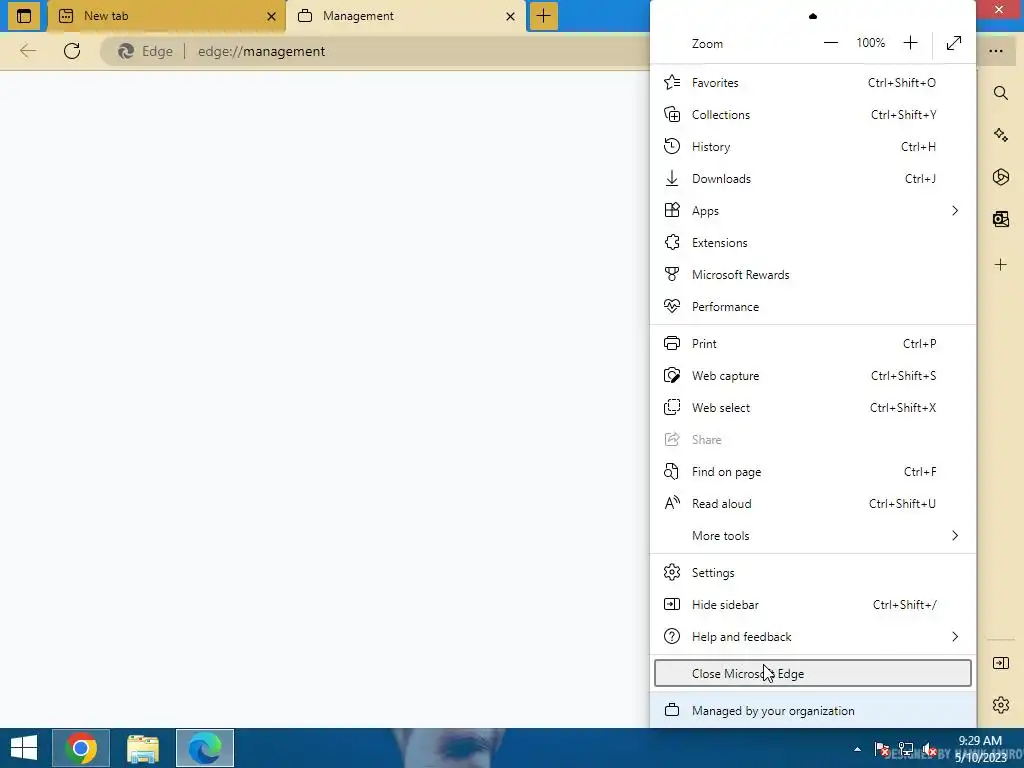Click sidebar hide panel icon near bottom
The image size is (1024, 768).
click(x=1000, y=664)
